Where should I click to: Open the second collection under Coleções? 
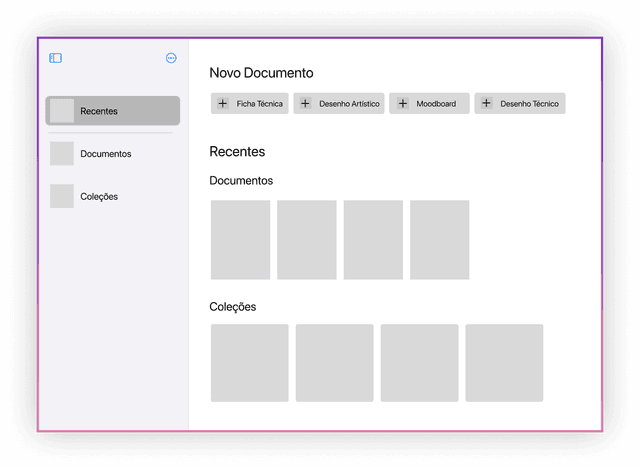pos(334,362)
